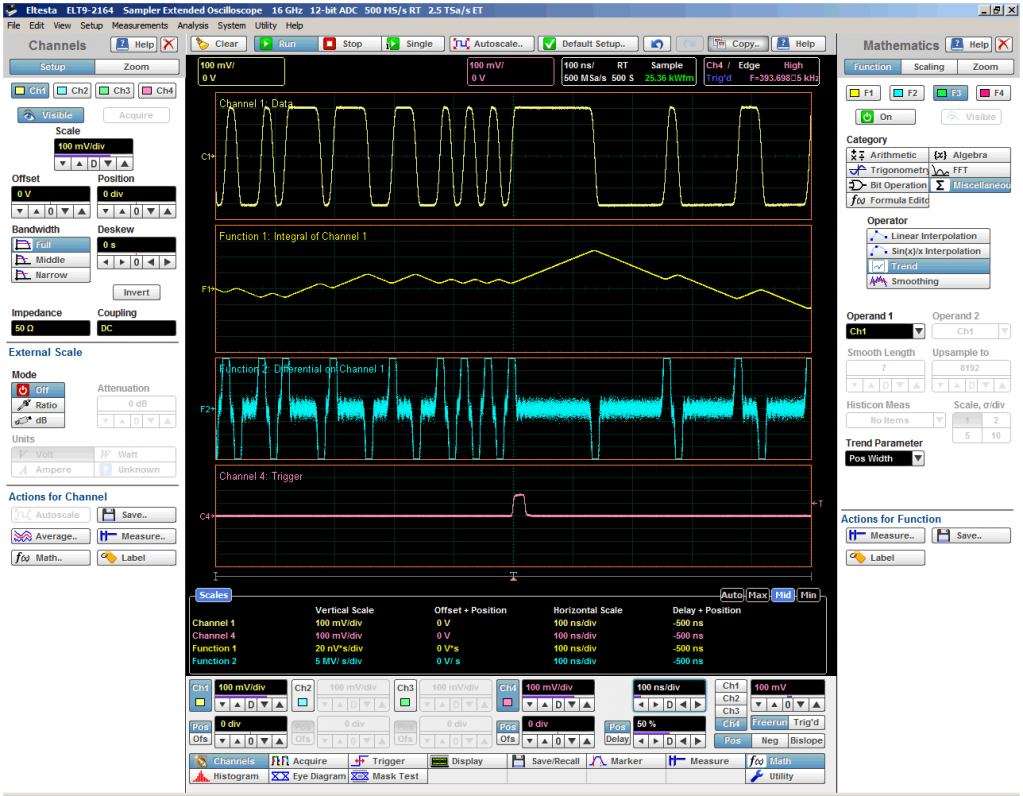
Task: Open the Copy dropdown in toolbar
Action: tap(736, 44)
